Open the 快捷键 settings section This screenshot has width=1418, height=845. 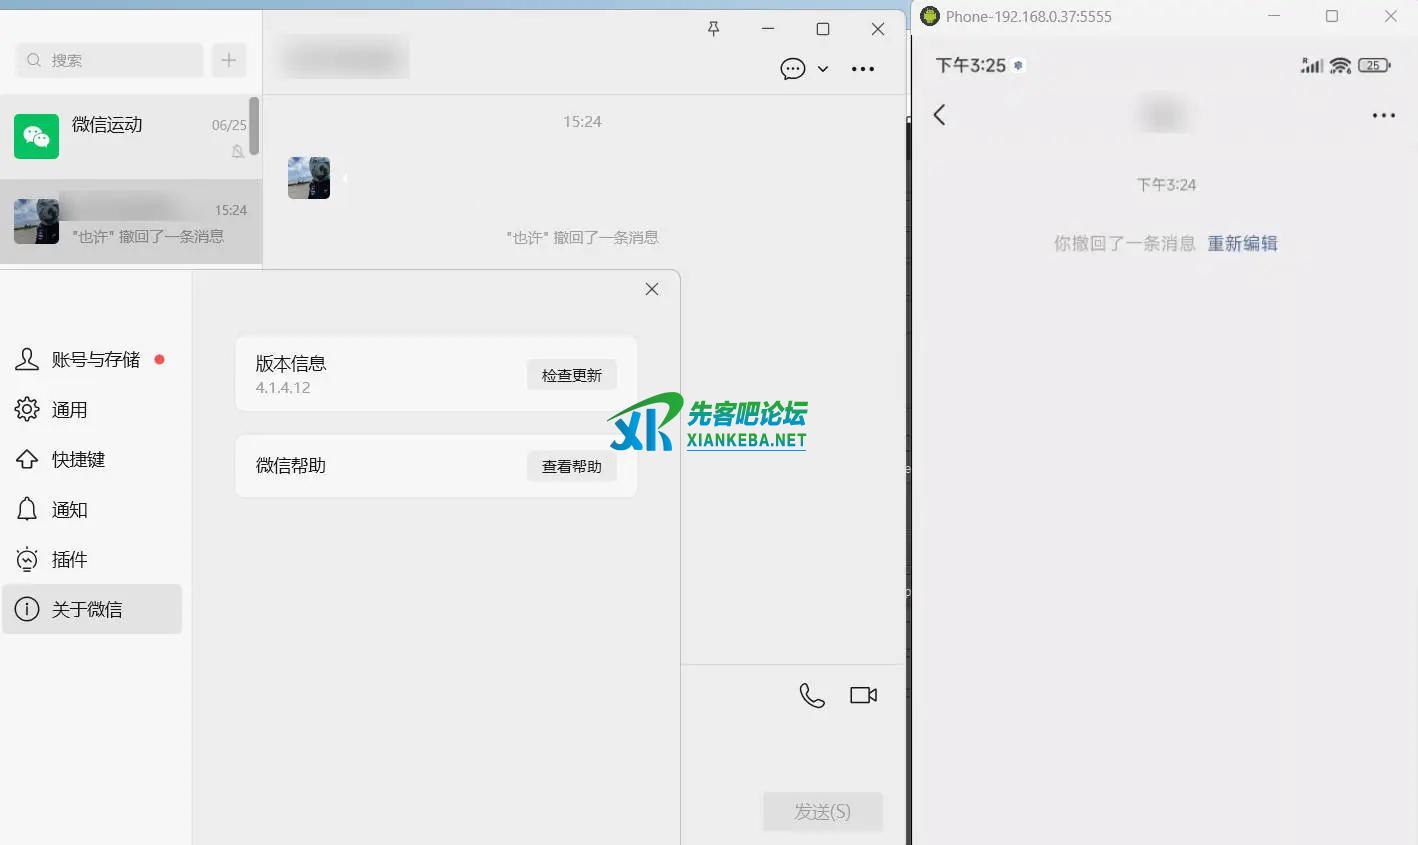[x=78, y=460]
